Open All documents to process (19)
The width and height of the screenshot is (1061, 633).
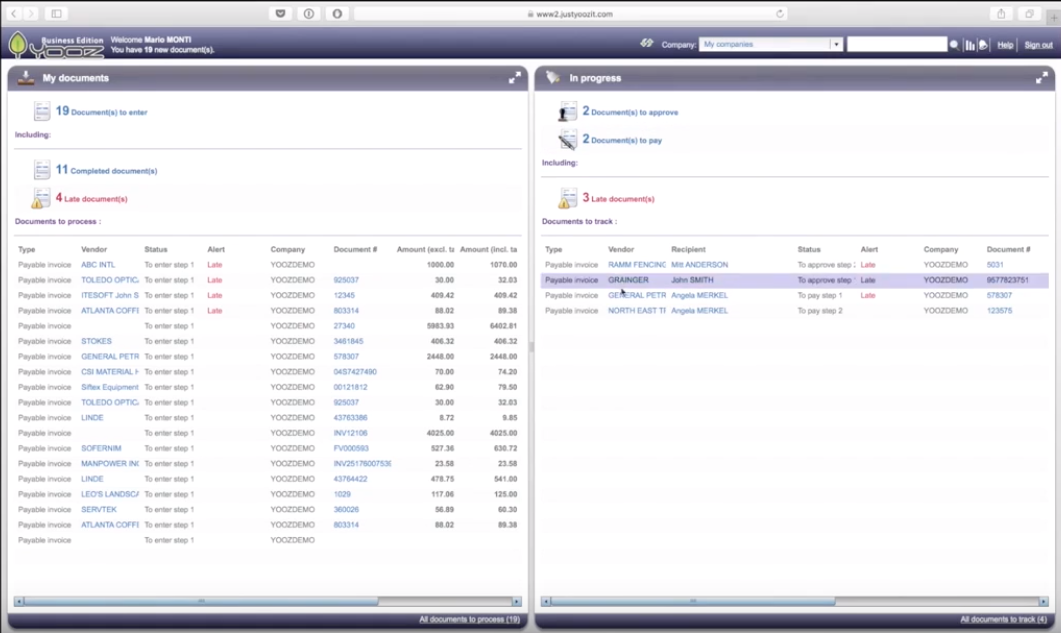[x=469, y=619]
